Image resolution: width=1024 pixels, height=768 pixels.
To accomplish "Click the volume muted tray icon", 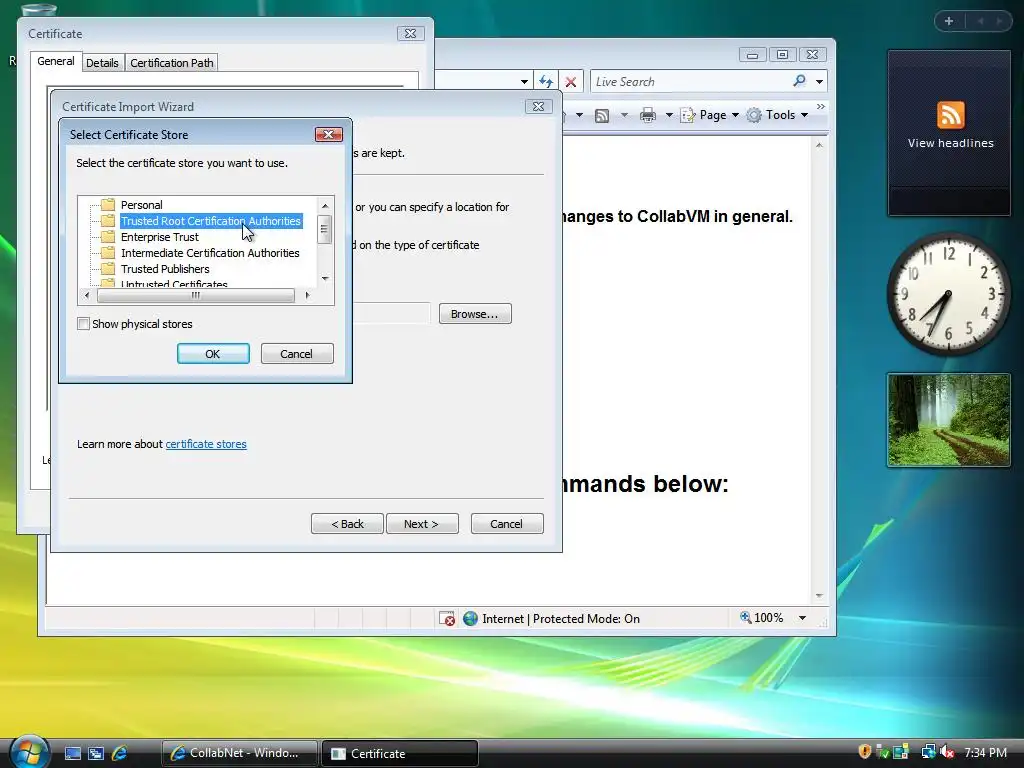I will pyautogui.click(x=948, y=752).
